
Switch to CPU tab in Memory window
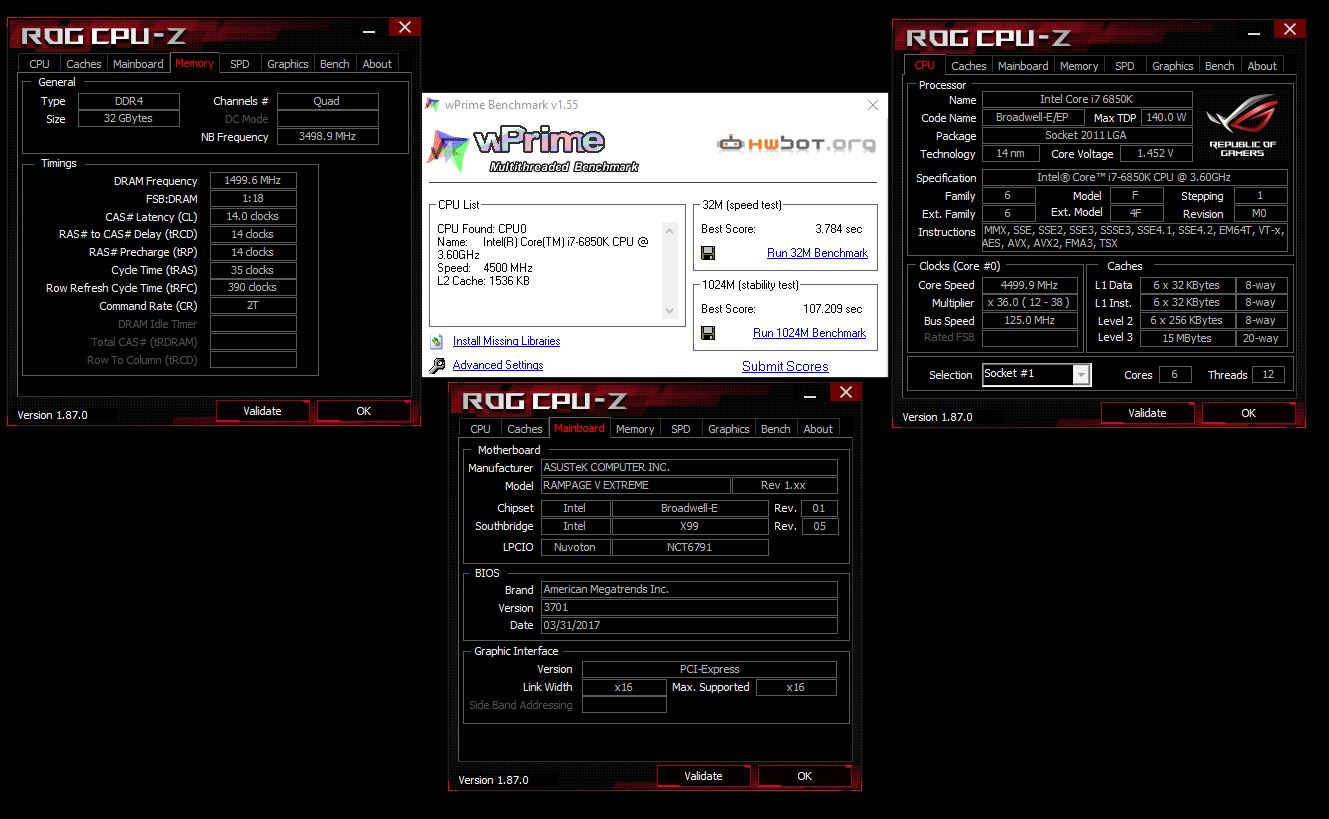pos(39,64)
